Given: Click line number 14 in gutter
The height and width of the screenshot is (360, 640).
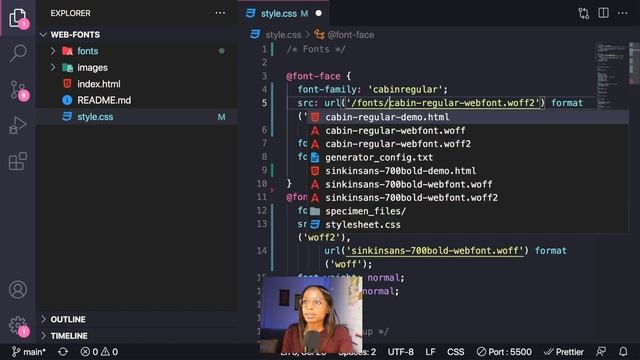Looking at the screenshot, I should (x=262, y=251).
